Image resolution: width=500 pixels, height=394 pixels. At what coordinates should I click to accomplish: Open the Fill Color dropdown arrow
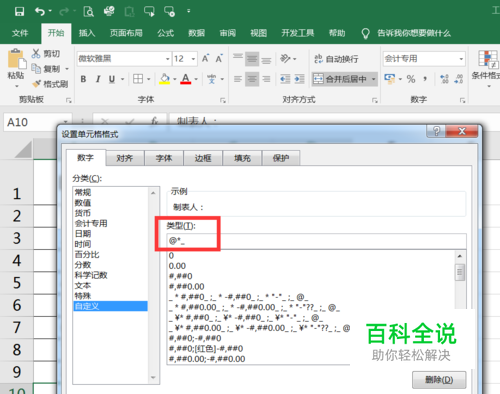(x=174, y=79)
